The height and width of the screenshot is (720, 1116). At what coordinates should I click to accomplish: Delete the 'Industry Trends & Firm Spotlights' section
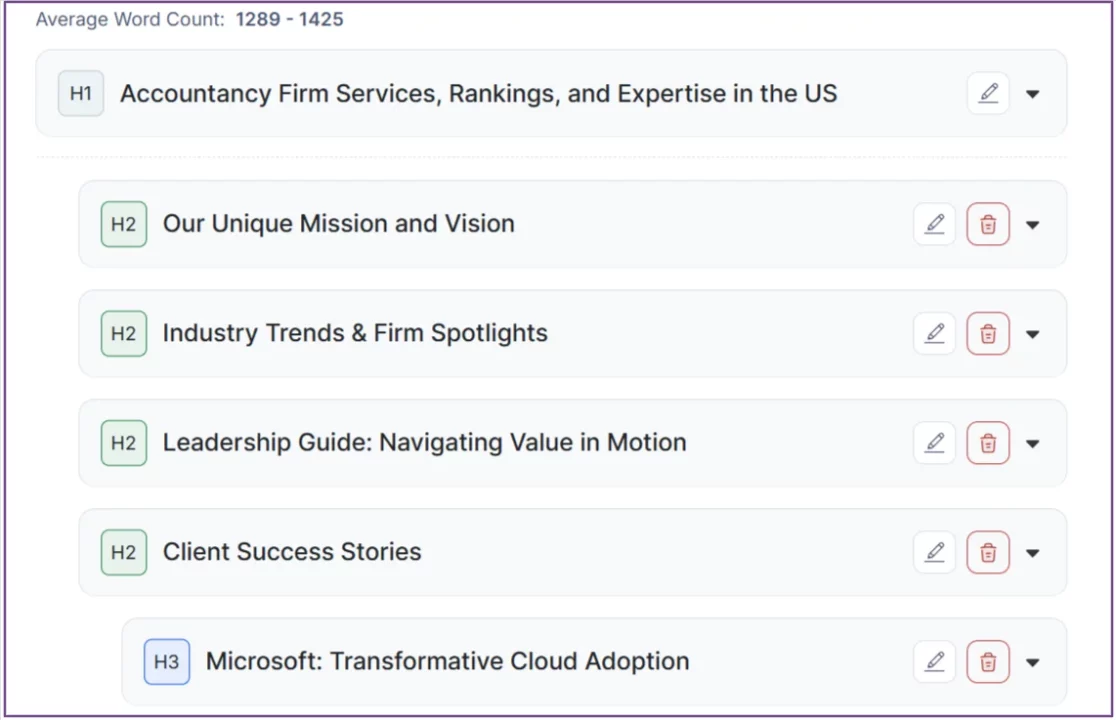coord(988,333)
